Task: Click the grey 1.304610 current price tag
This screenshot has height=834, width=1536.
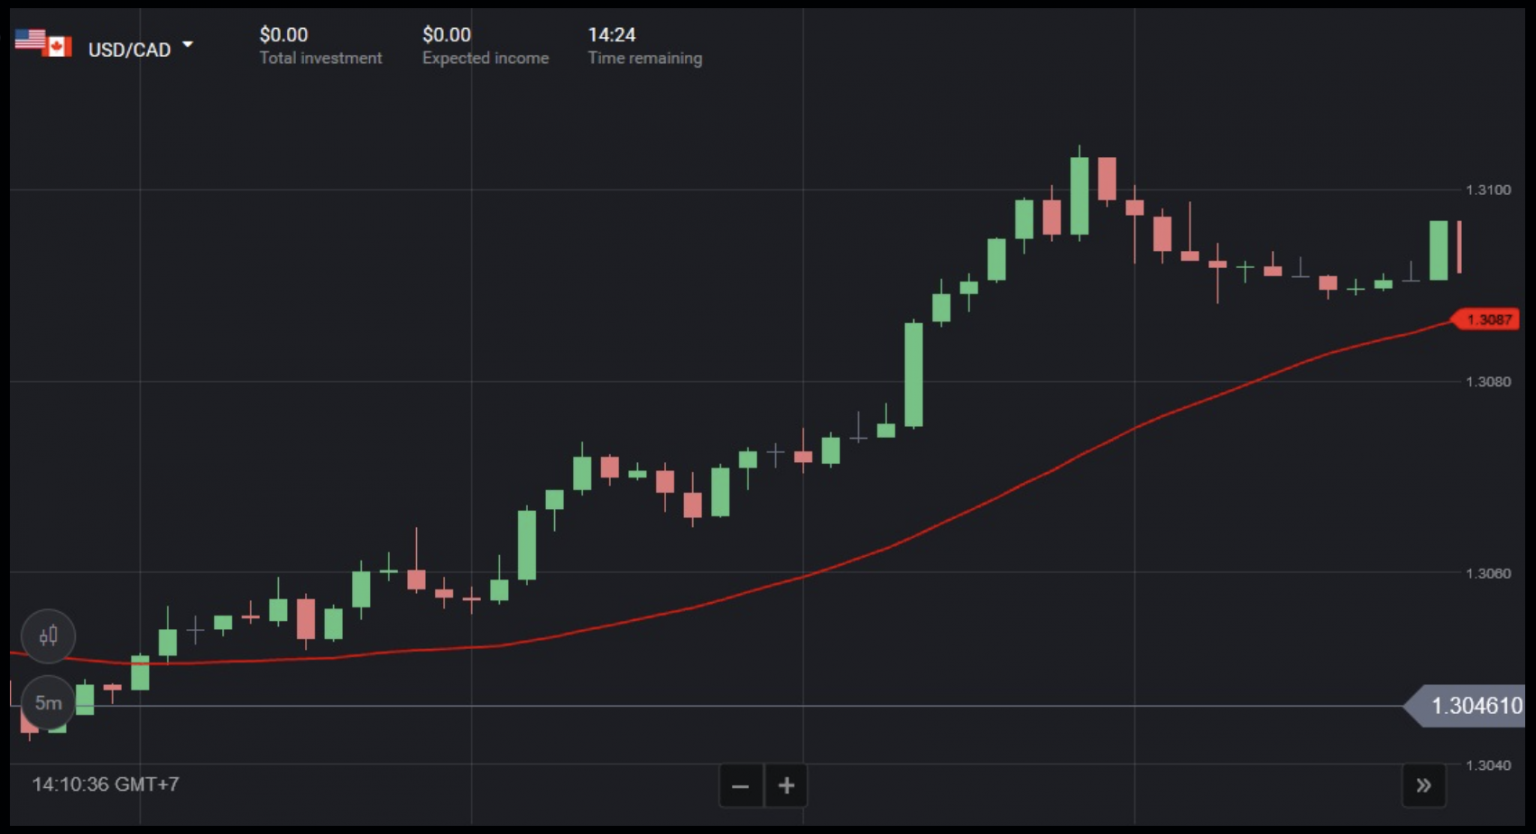Action: [x=1472, y=706]
